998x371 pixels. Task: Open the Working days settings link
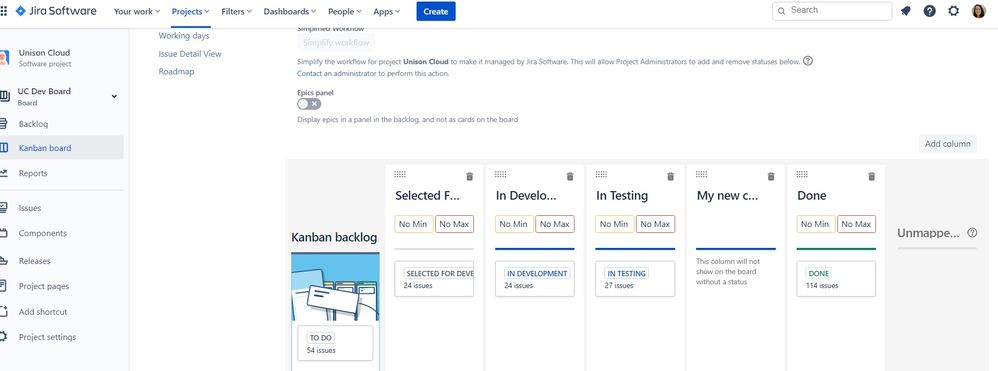click(x=184, y=36)
